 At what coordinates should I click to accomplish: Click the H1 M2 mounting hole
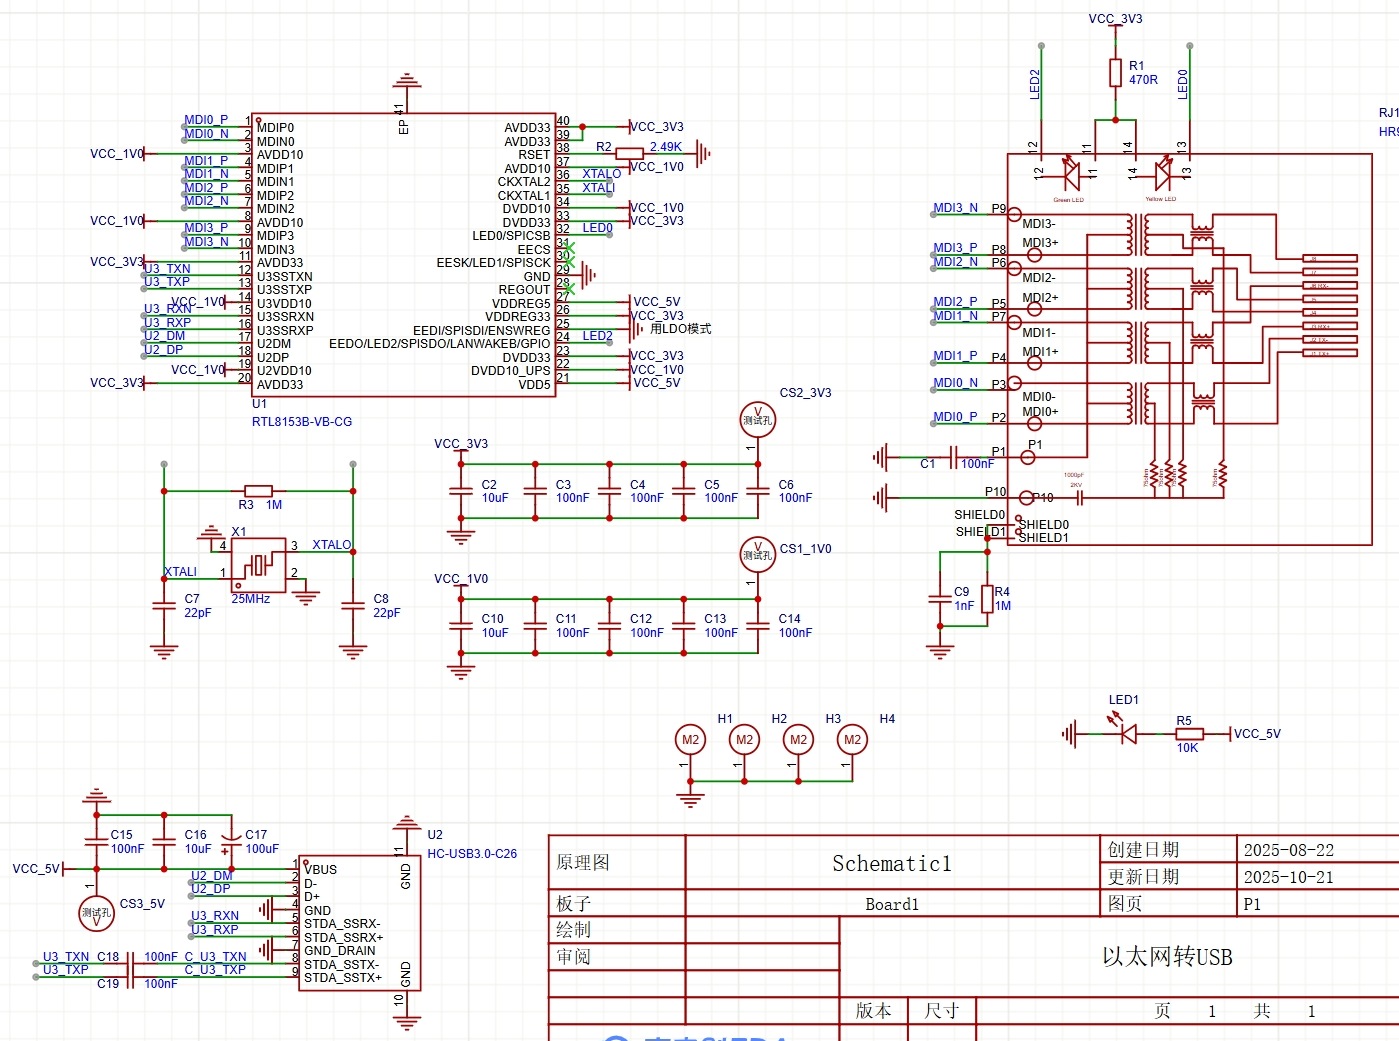click(x=690, y=740)
